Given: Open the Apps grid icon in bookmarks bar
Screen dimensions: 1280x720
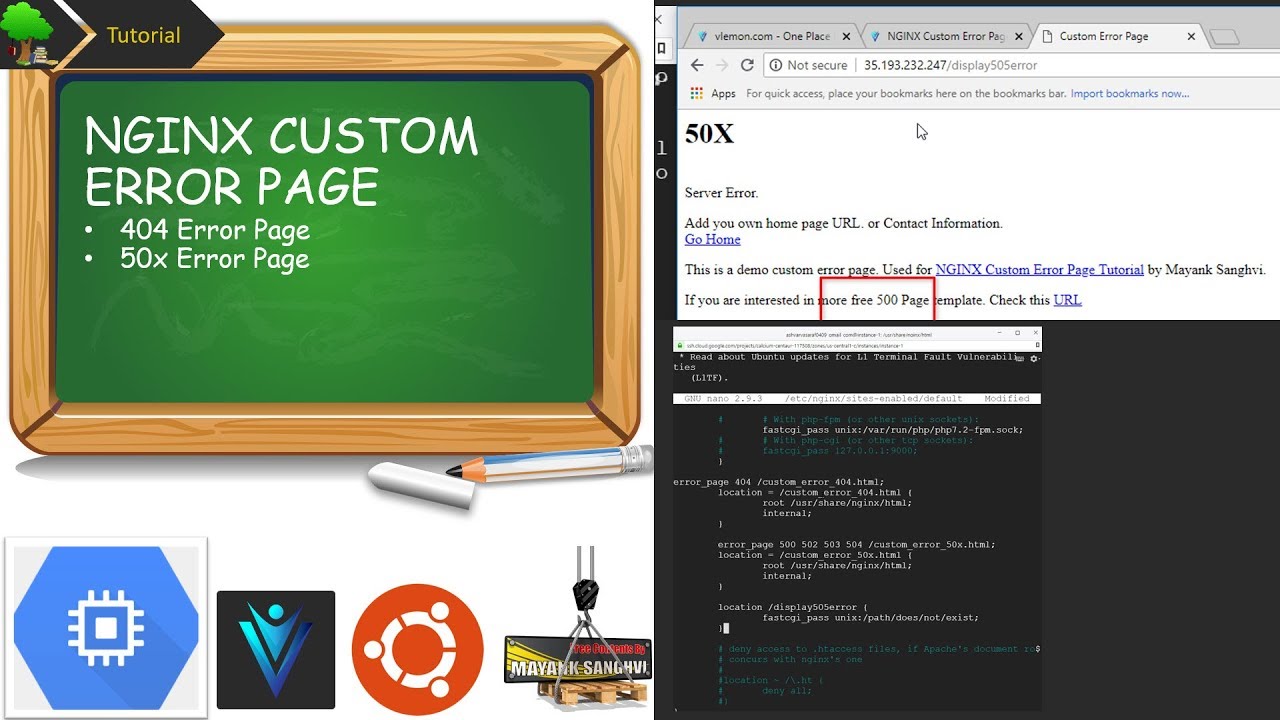Looking at the screenshot, I should 697,93.
